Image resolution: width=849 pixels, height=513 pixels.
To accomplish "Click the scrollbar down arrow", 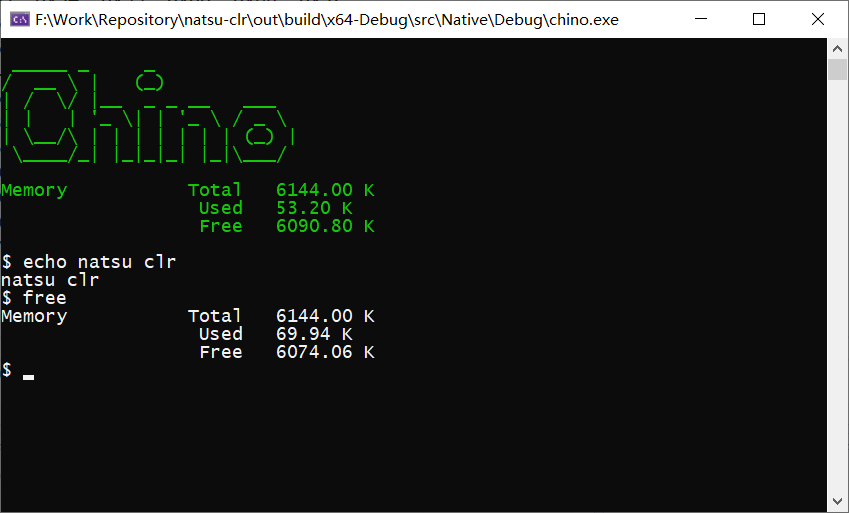I will coord(838,502).
